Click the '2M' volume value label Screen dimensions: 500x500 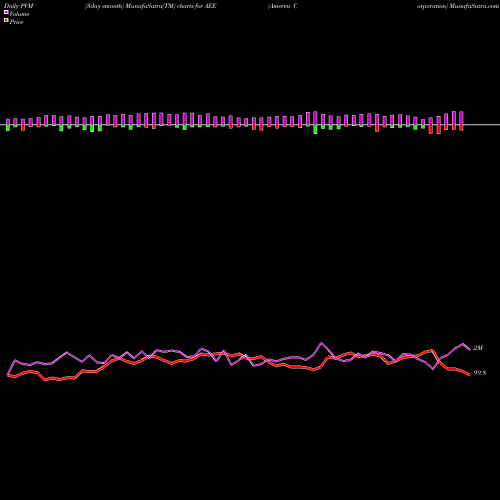coord(478,348)
